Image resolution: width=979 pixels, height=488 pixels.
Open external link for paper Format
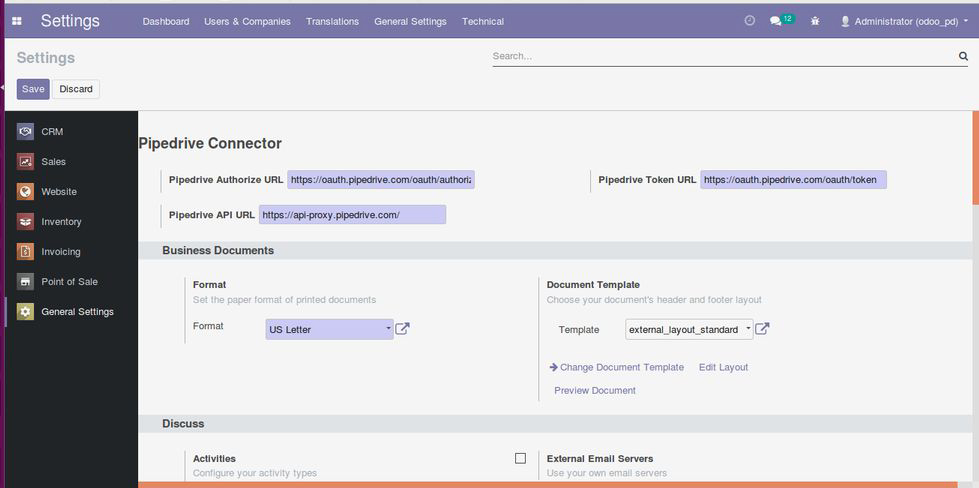click(403, 328)
